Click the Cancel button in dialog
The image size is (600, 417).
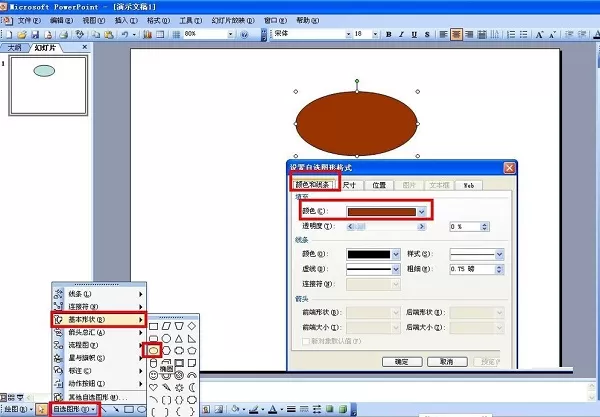pyautogui.click(x=447, y=362)
